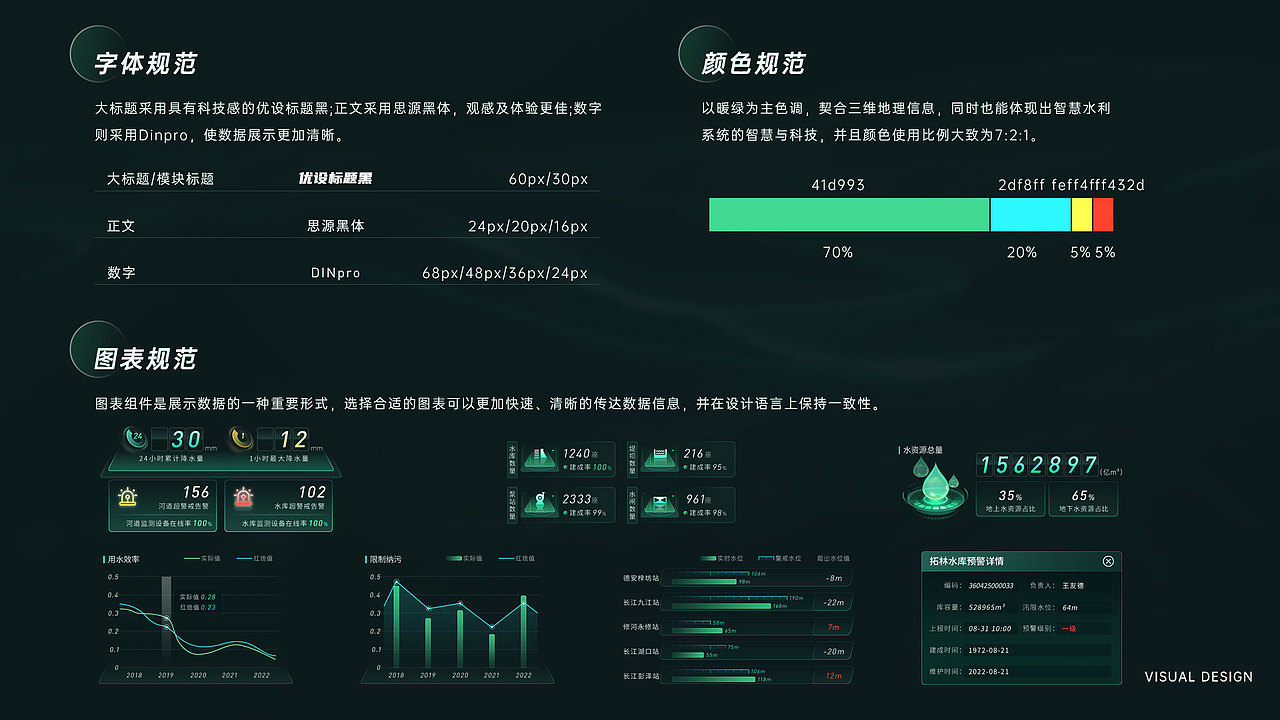Click the water gate icon beside 水闸数量
Screen dimensions: 1280x720
point(660,505)
